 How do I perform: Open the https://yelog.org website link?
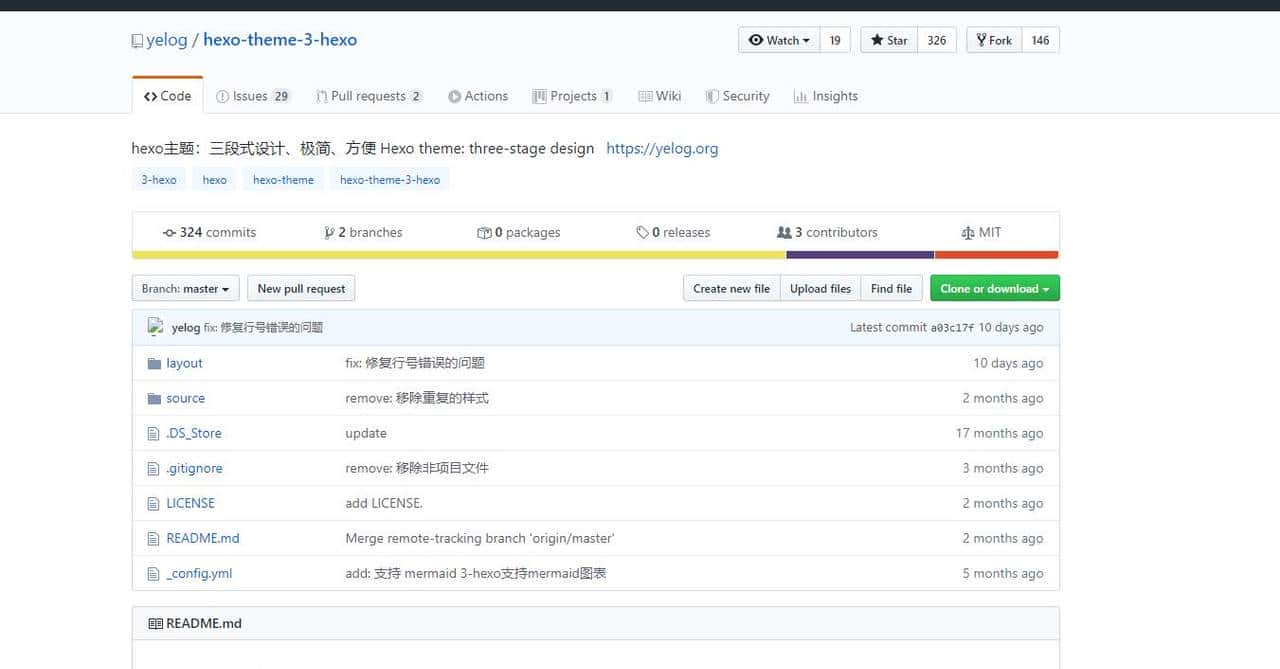(x=662, y=148)
